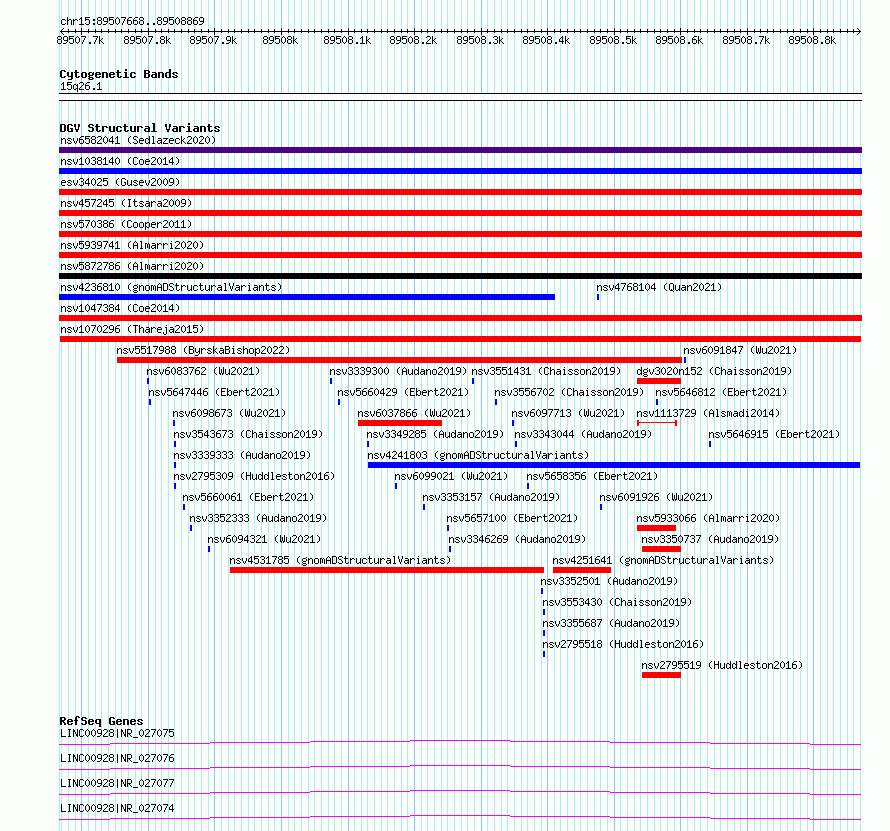Select the nsv5517988 (ByrskaBishop2022) label
Screen dimensions: 890x831
(203, 350)
